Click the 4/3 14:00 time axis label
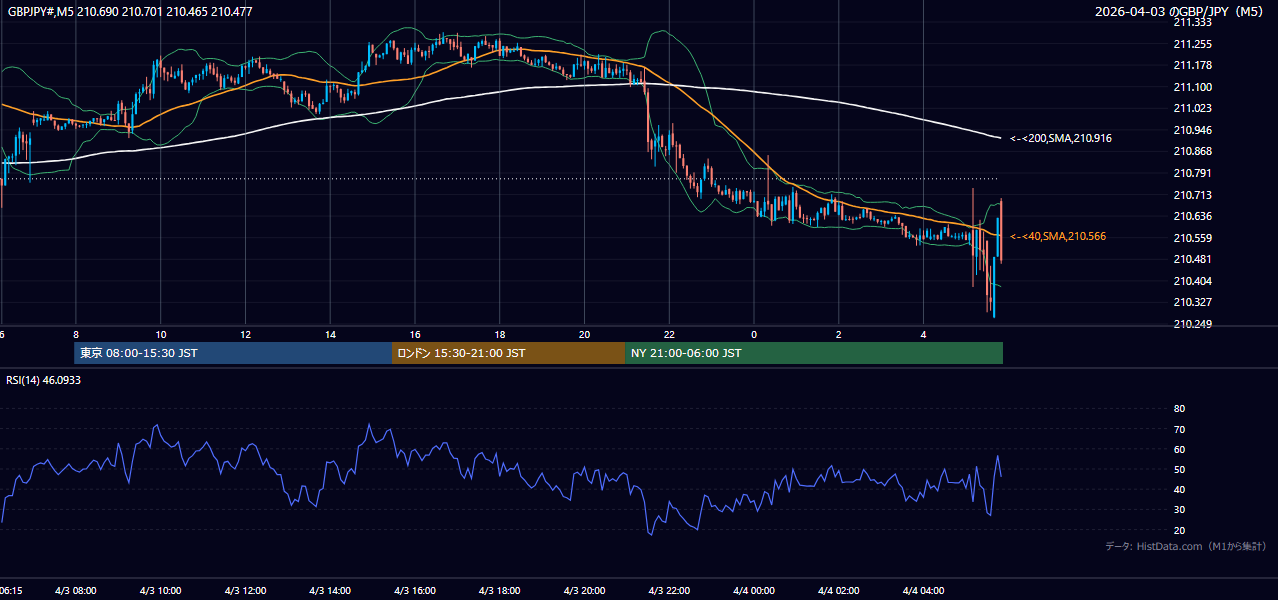 [x=330, y=591]
